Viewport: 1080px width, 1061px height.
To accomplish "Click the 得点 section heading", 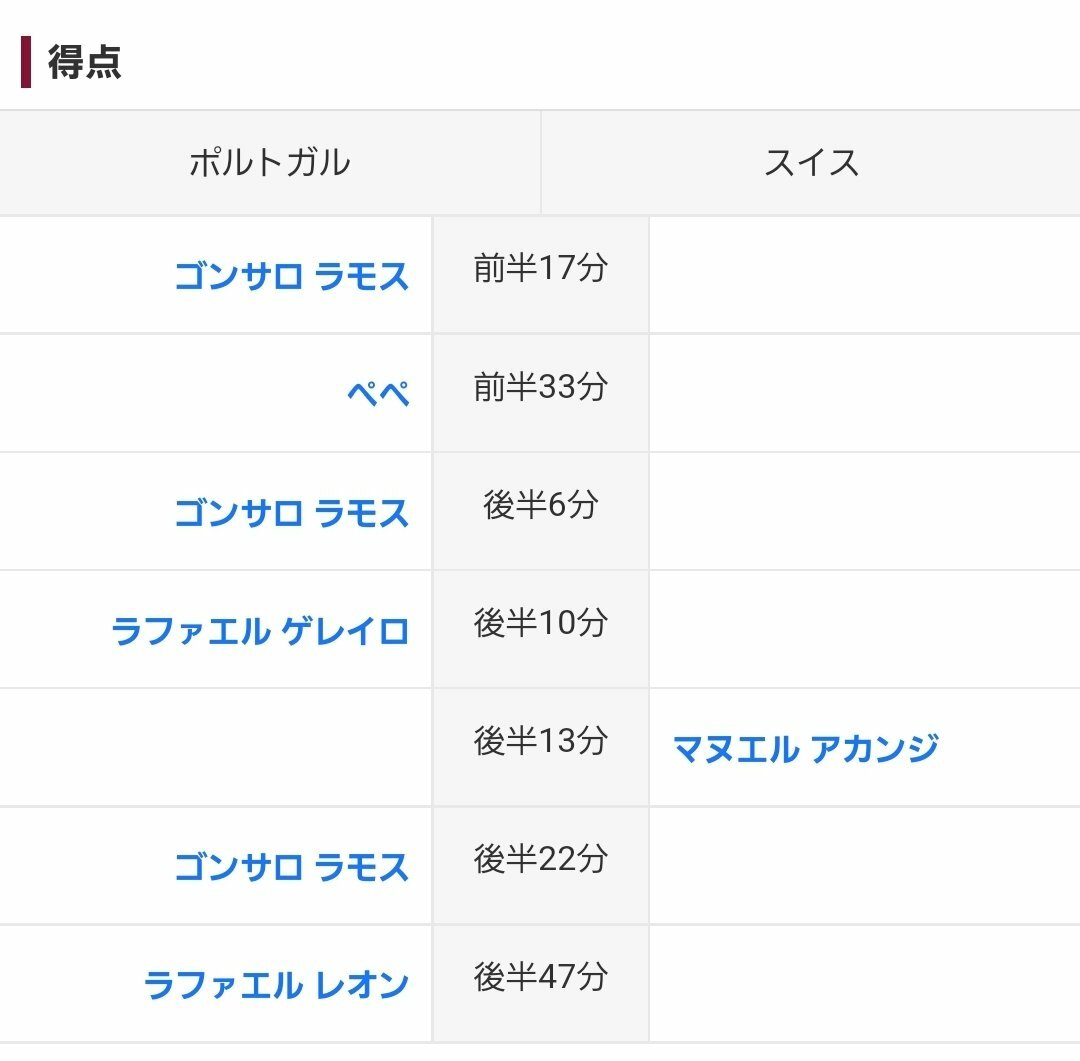I will 85,62.
